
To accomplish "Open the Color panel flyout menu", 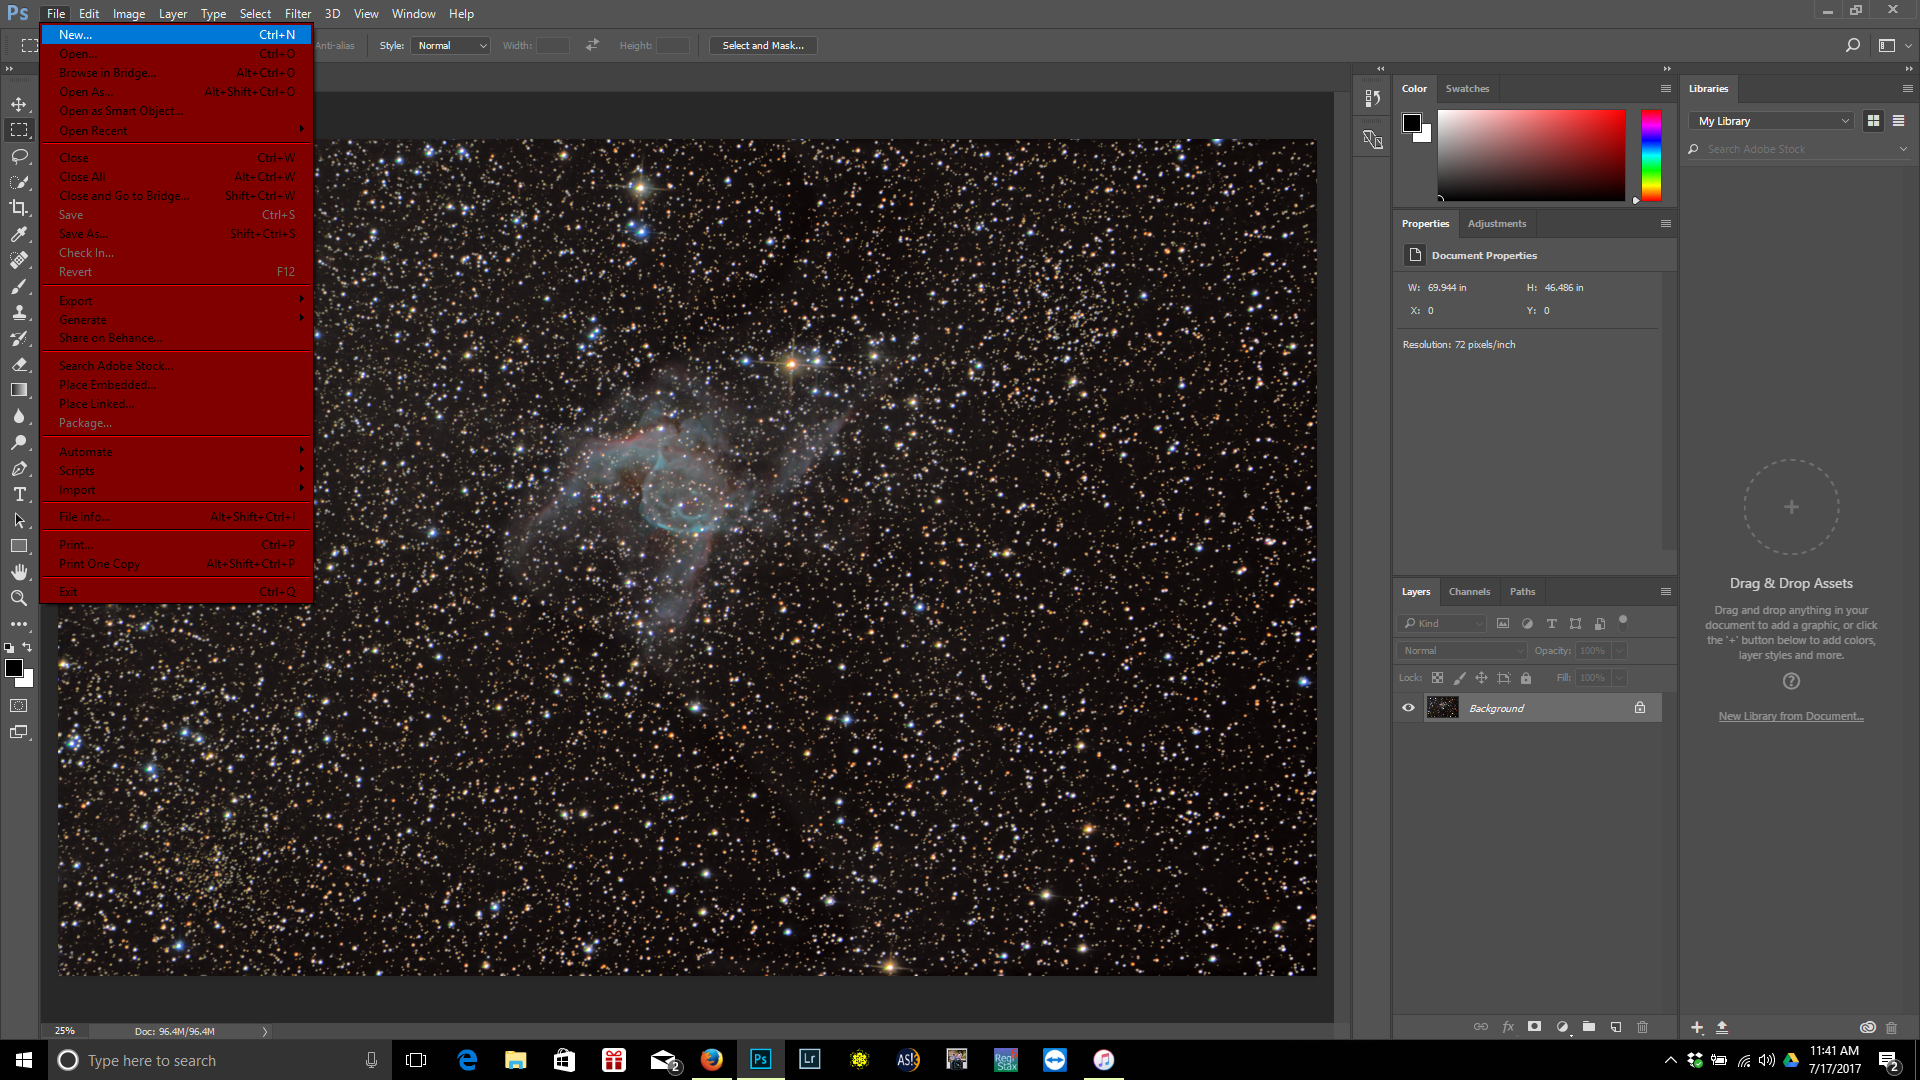I will (1666, 89).
